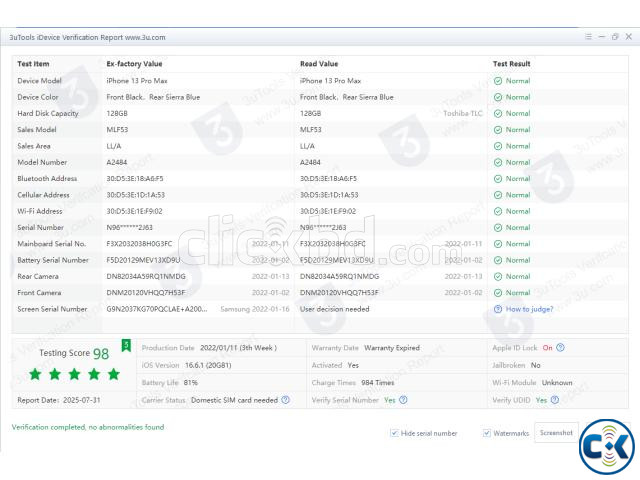This screenshot has height=480, width=640.
Task: Click the five star rating
Action: point(74,374)
